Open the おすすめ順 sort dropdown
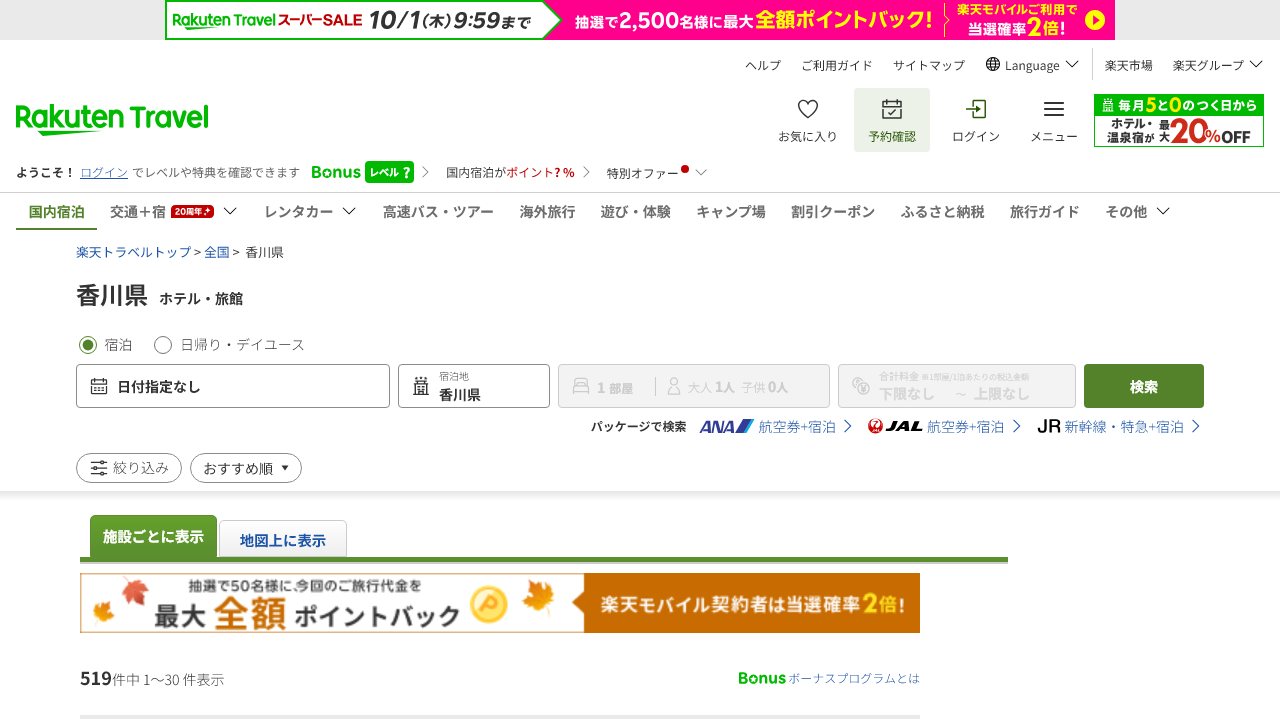The height and width of the screenshot is (720, 1280). 246,468
